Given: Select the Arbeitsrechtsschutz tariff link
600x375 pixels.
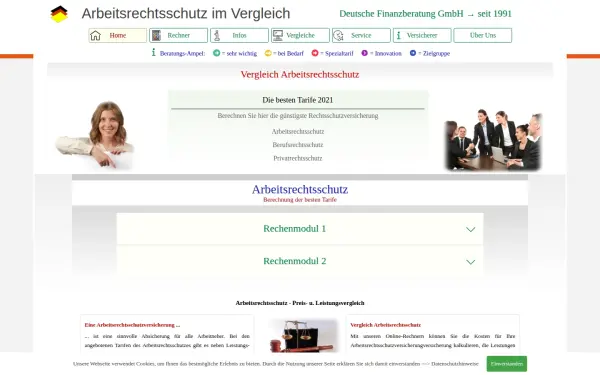Looking at the screenshot, I should (x=298, y=132).
